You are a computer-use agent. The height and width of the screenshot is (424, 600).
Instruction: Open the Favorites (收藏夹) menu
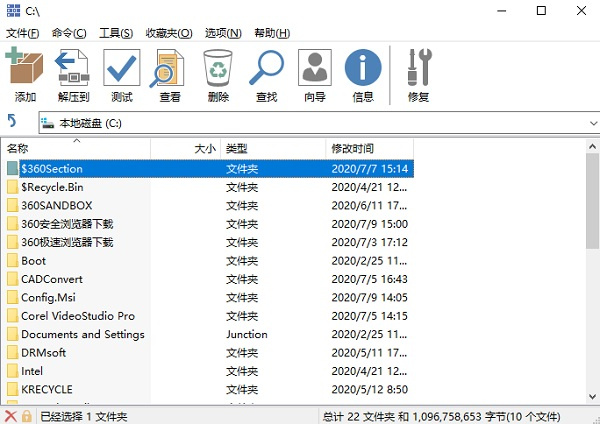(169, 33)
